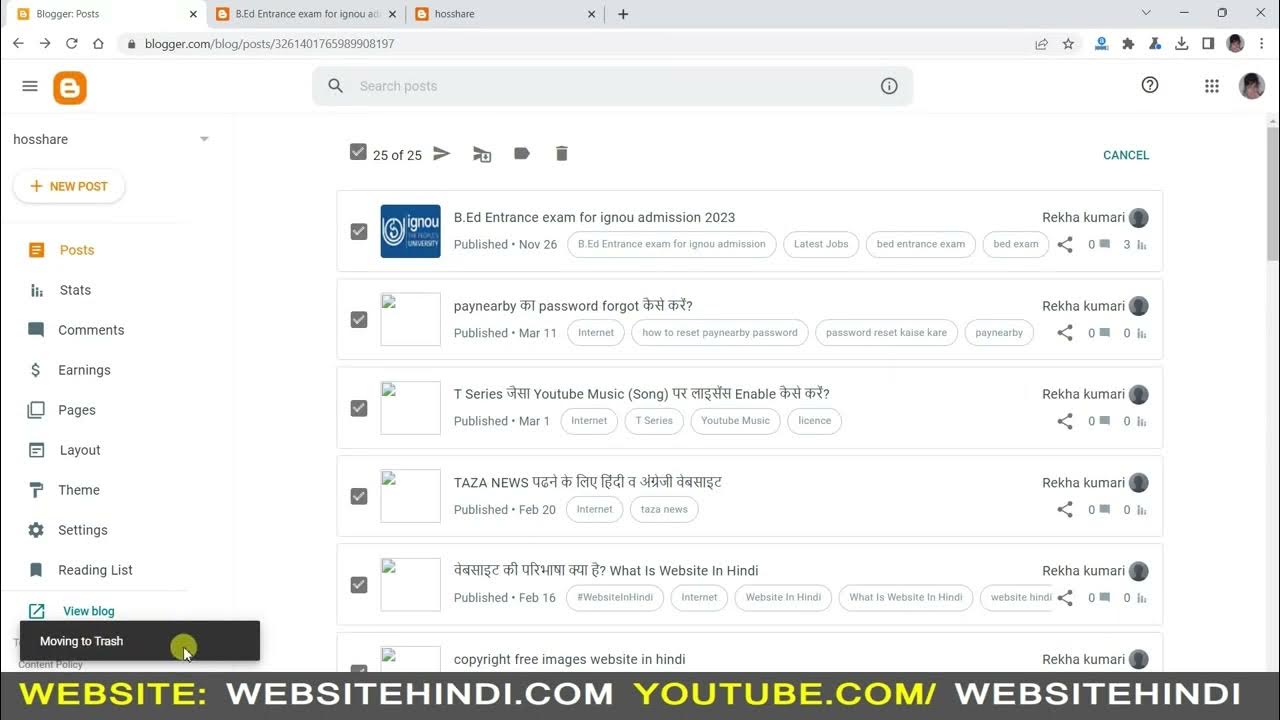1280x720 pixels.
Task: Delete selected posts with trash icon
Action: point(562,153)
